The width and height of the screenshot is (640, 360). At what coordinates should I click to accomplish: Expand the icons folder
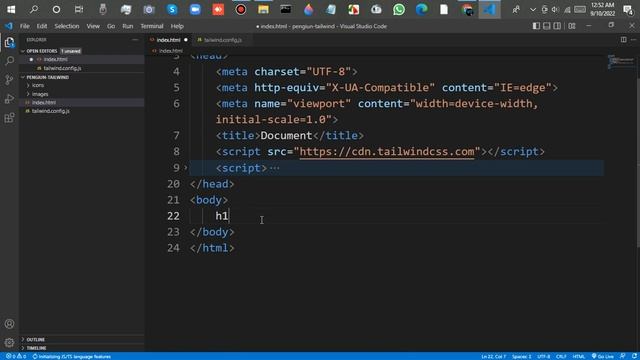click(38, 85)
